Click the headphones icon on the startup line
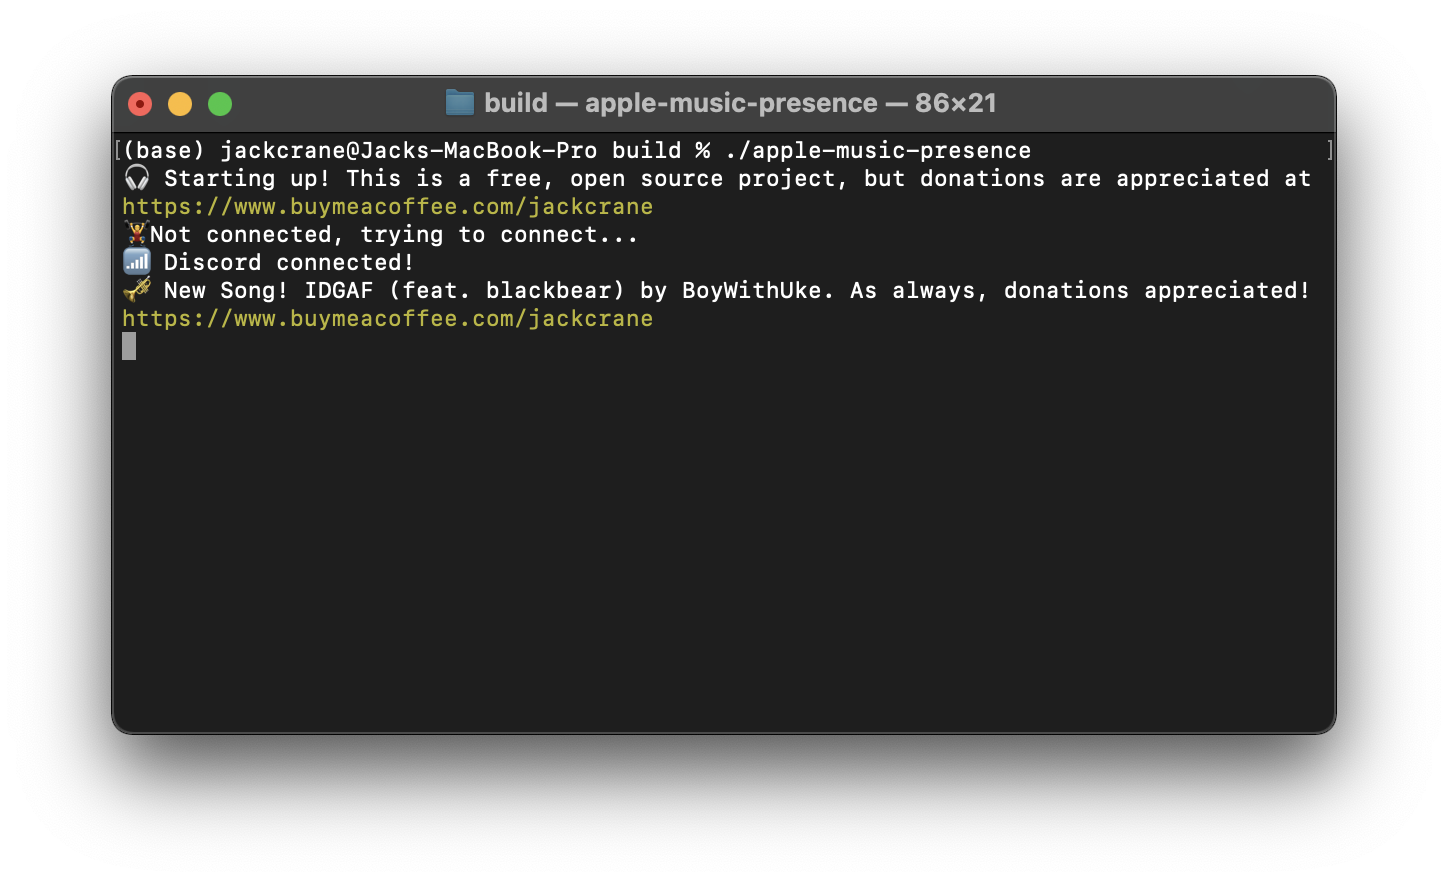1448x882 pixels. [x=136, y=178]
